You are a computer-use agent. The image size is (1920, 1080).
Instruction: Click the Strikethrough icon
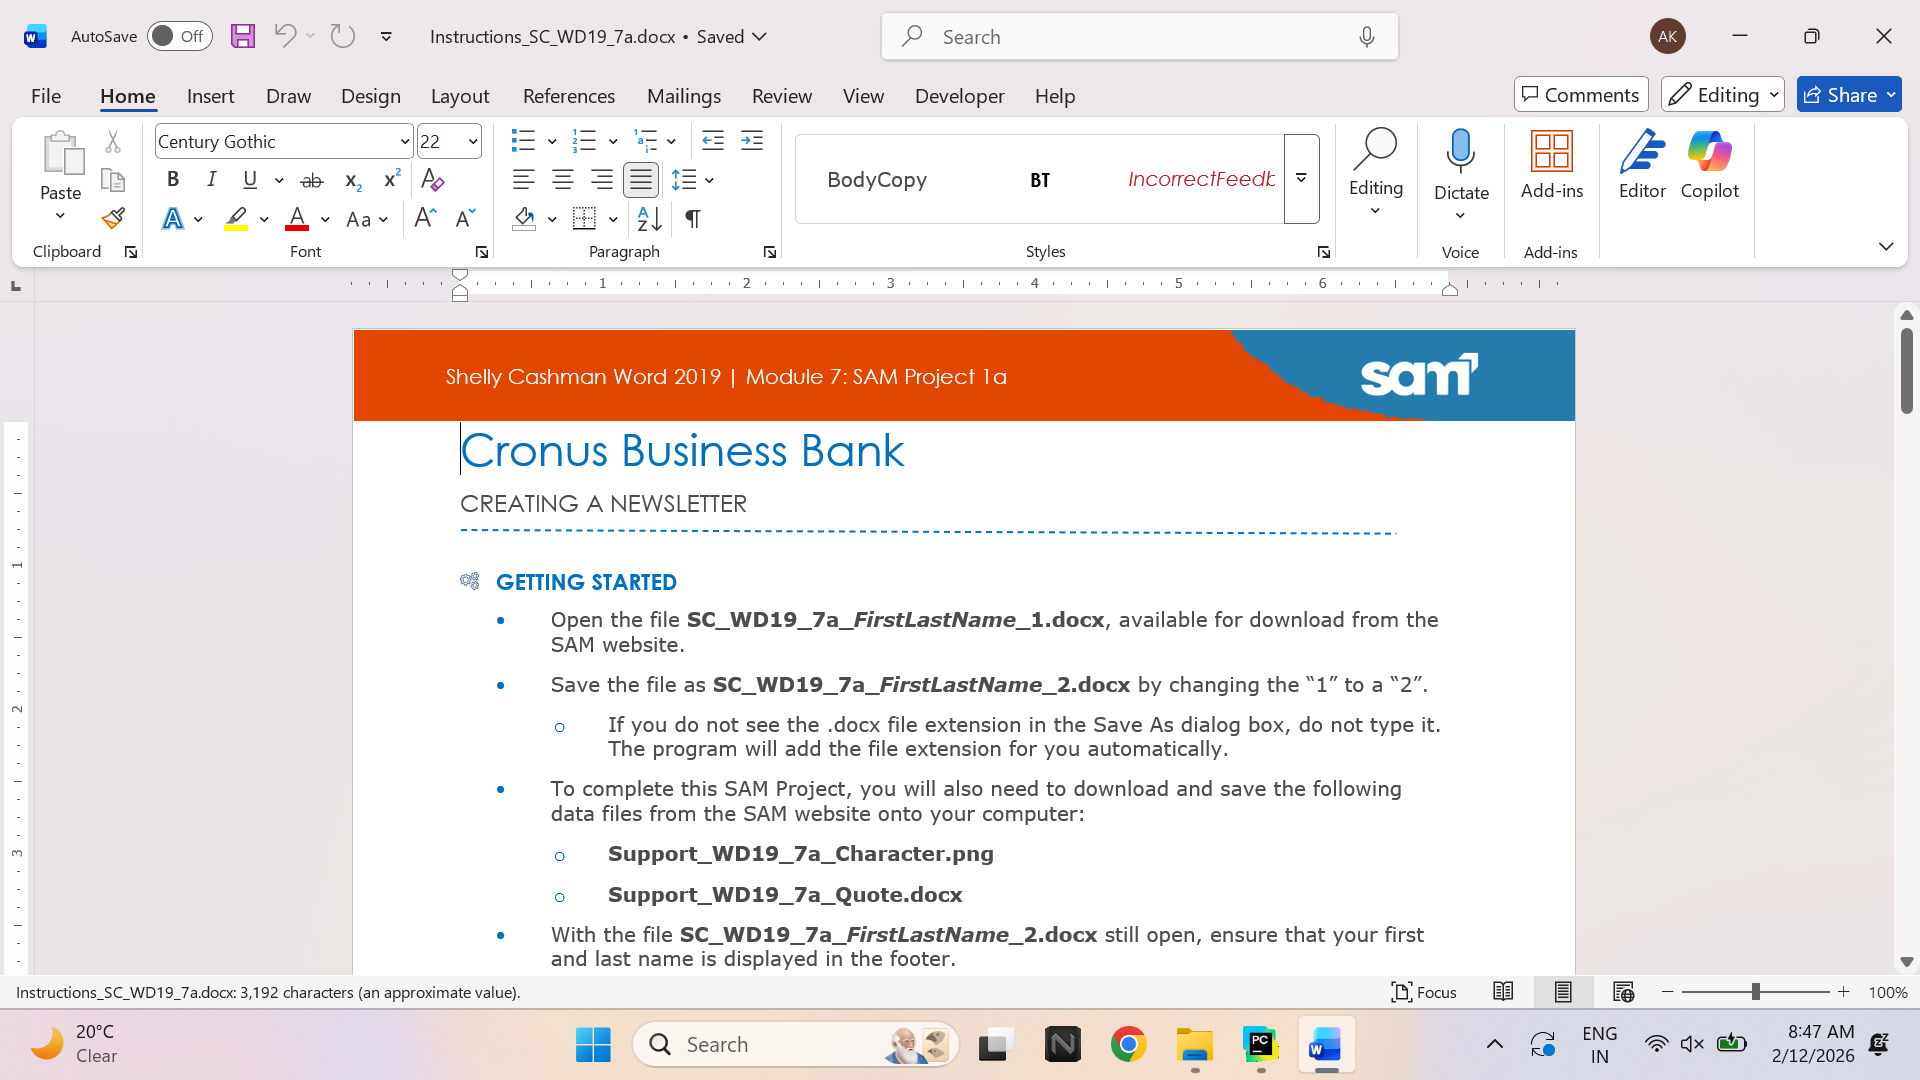312,180
